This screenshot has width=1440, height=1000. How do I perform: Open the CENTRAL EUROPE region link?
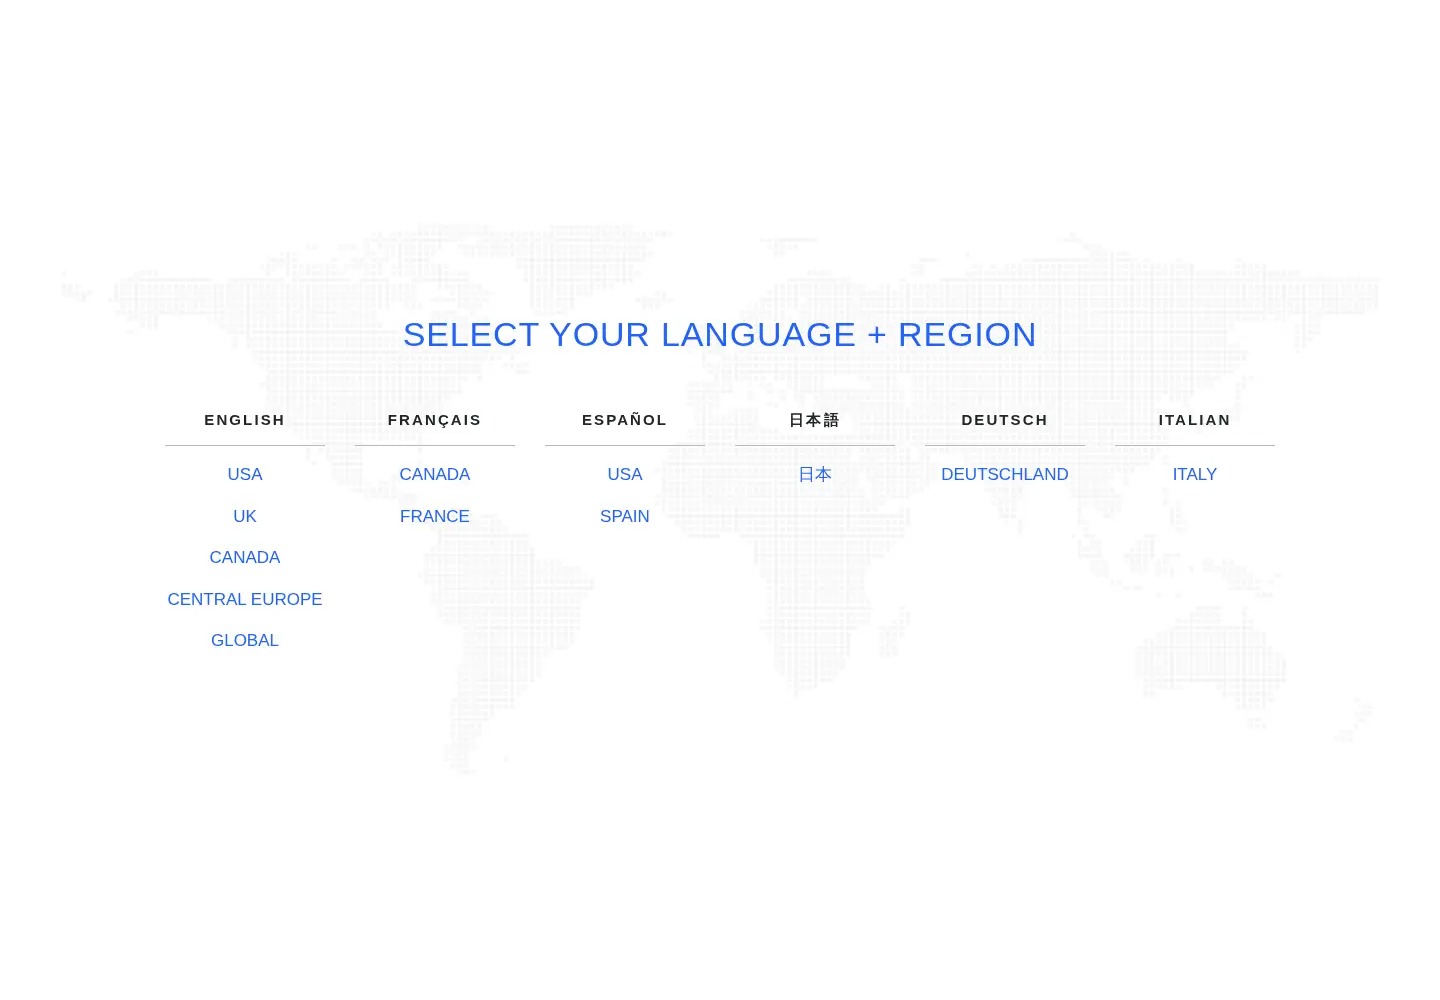click(x=245, y=600)
